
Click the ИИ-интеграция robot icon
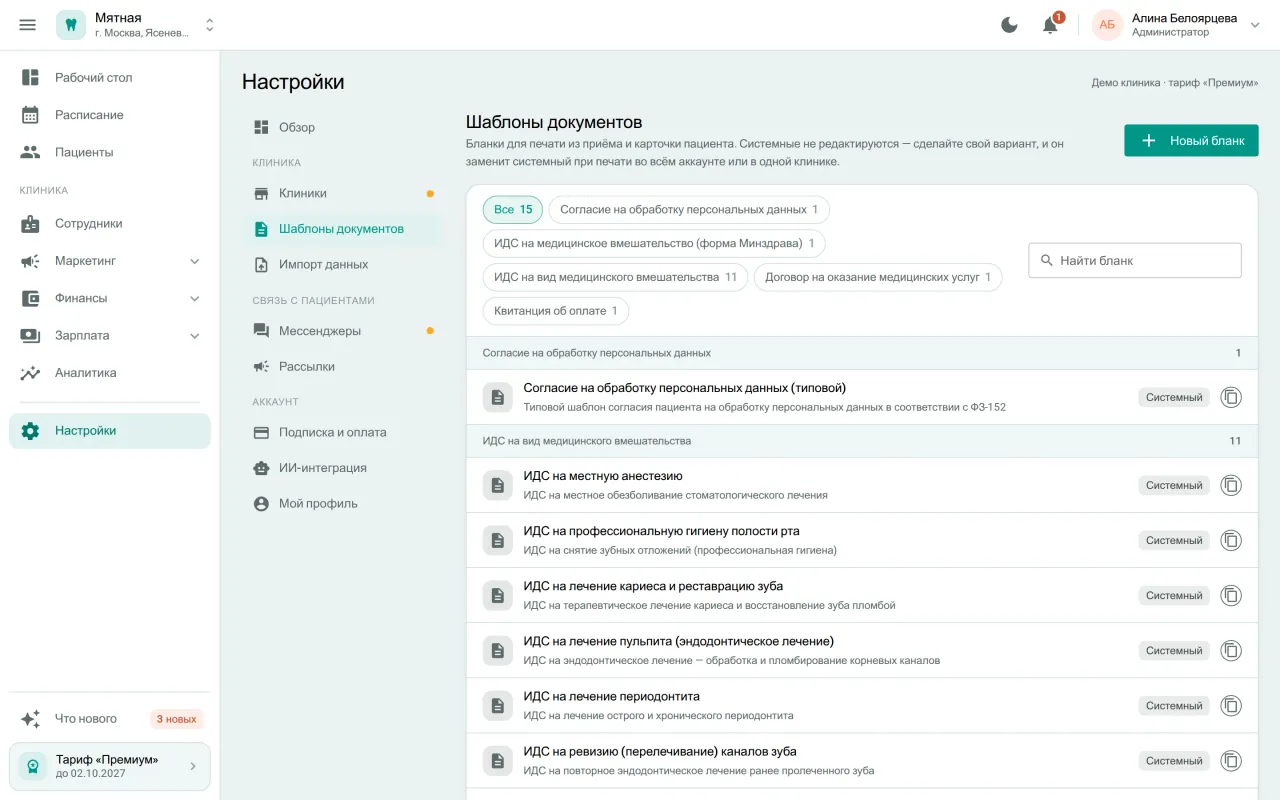tap(261, 468)
